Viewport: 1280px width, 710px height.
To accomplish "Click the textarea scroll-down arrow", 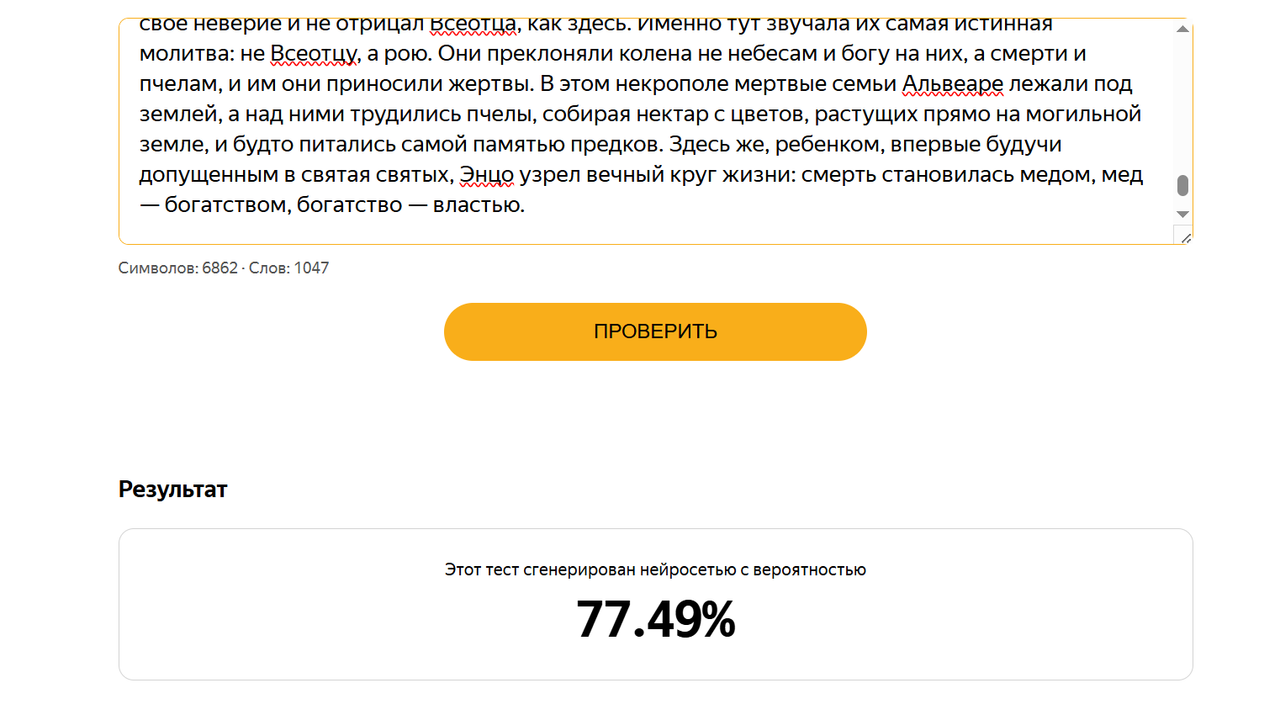I will [1183, 214].
